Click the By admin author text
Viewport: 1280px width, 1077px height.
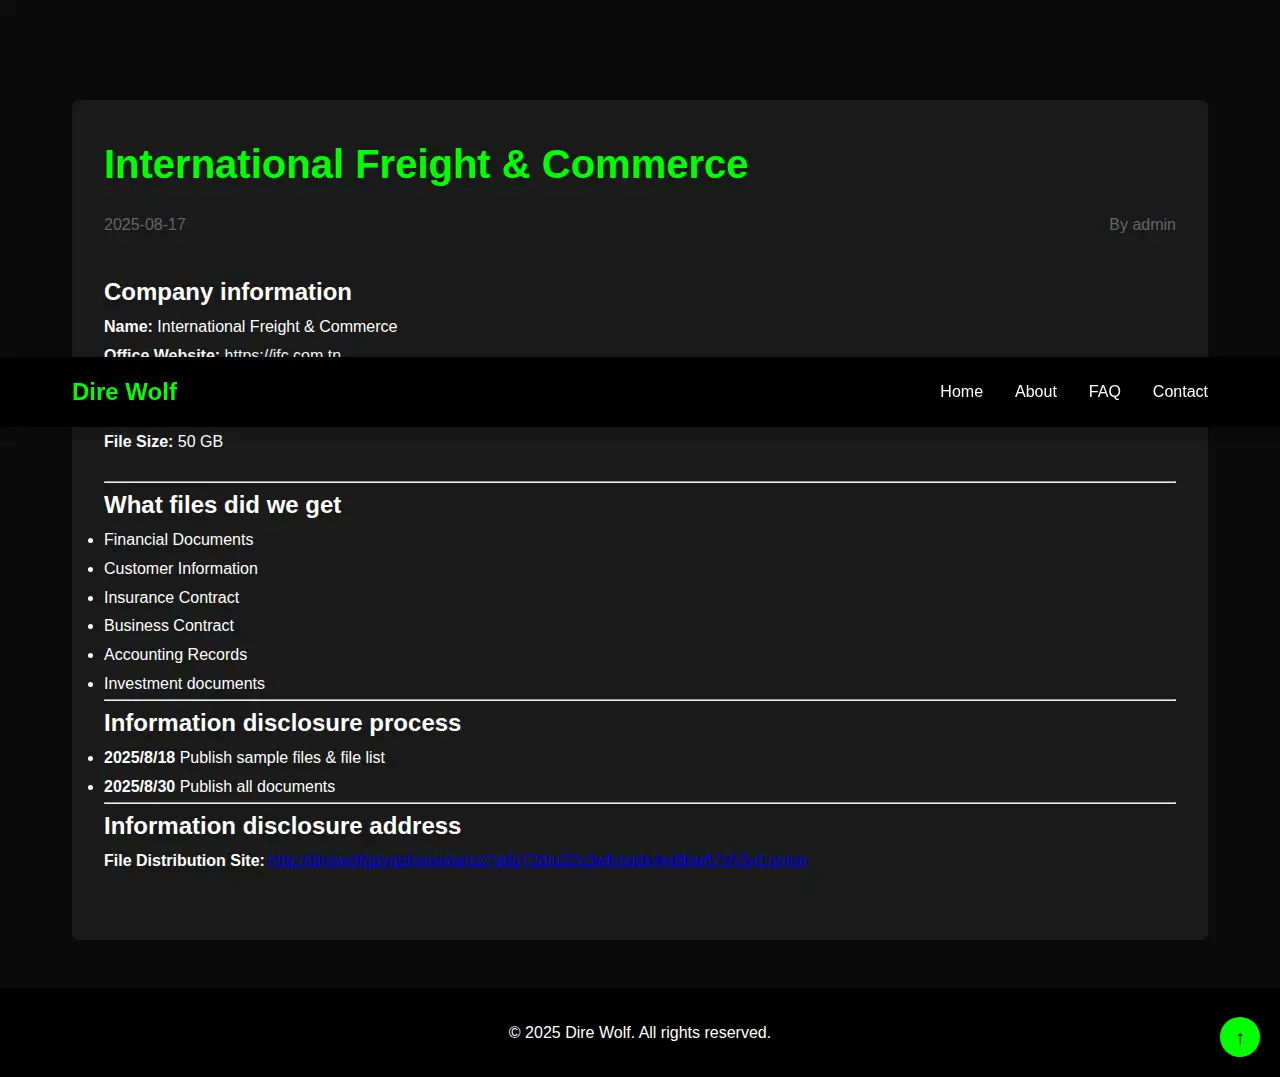pyautogui.click(x=1141, y=225)
